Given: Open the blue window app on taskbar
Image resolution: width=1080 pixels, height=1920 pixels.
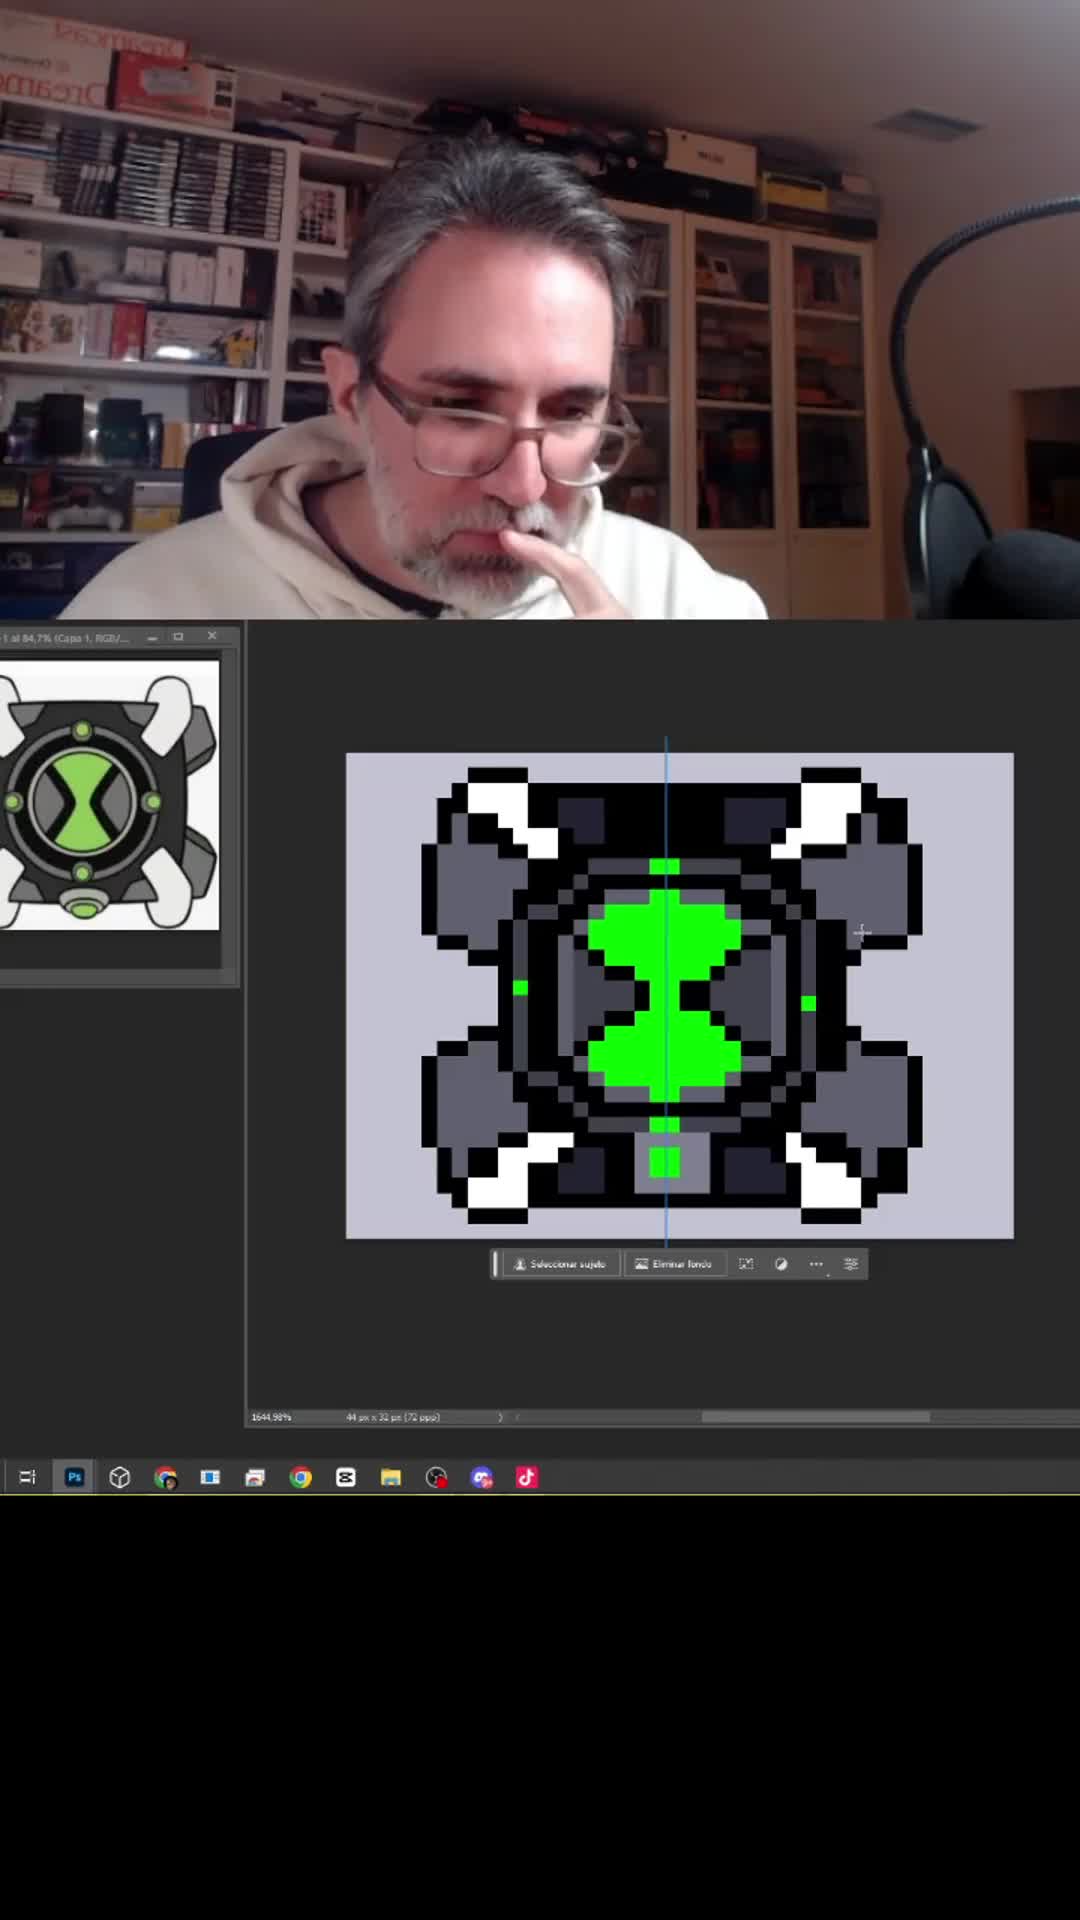Looking at the screenshot, I should click(210, 1477).
